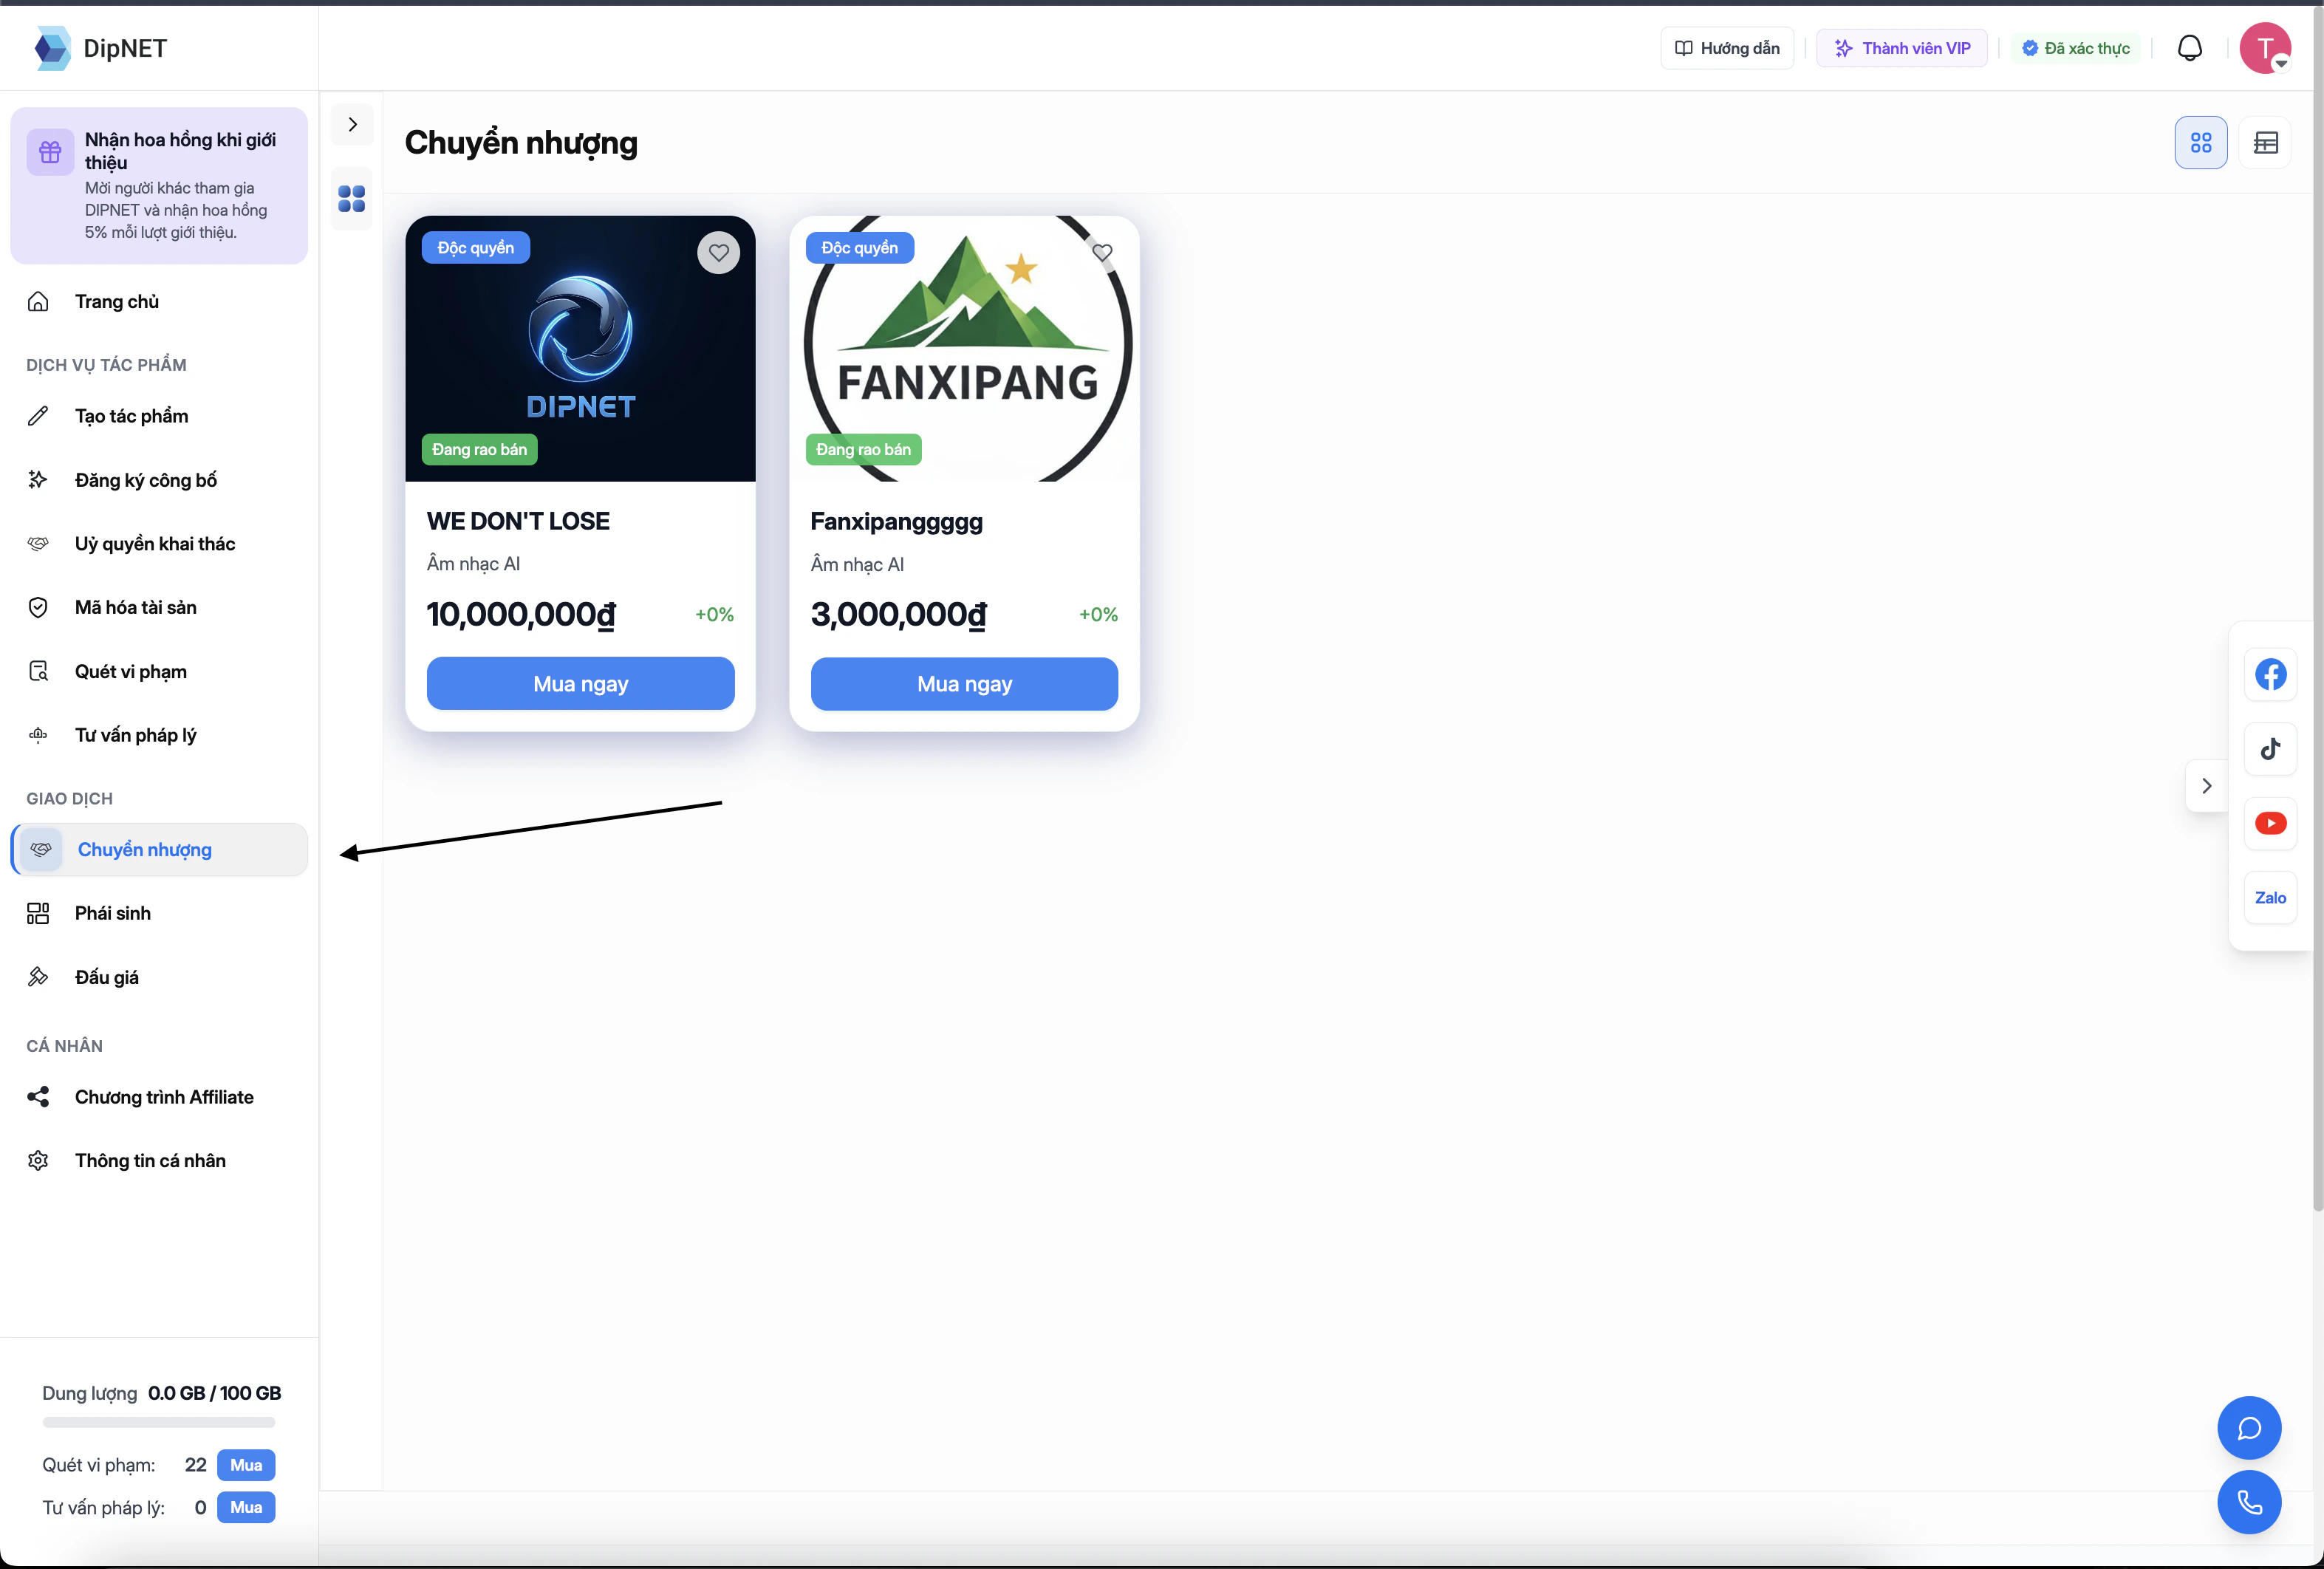Click the Chuyển nhượng page heading
This screenshot has height=1569, width=2324.
(x=521, y=143)
